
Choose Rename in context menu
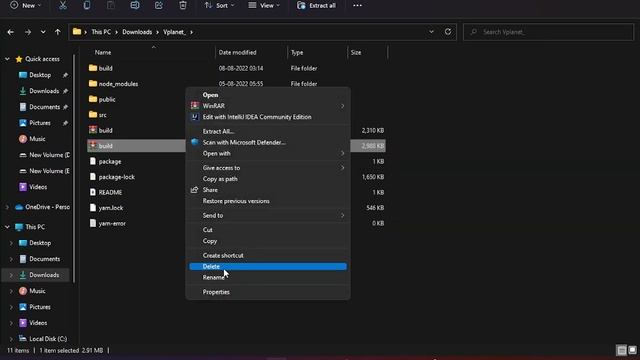tap(268, 278)
